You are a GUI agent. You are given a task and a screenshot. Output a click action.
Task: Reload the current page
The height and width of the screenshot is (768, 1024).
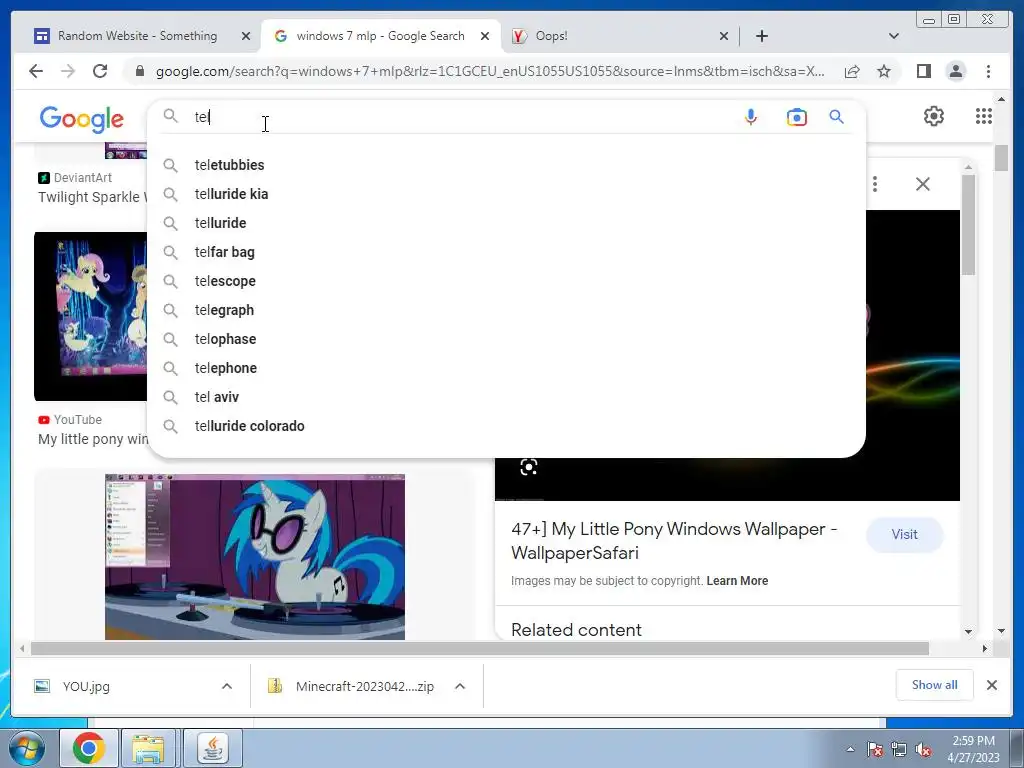[x=100, y=71]
